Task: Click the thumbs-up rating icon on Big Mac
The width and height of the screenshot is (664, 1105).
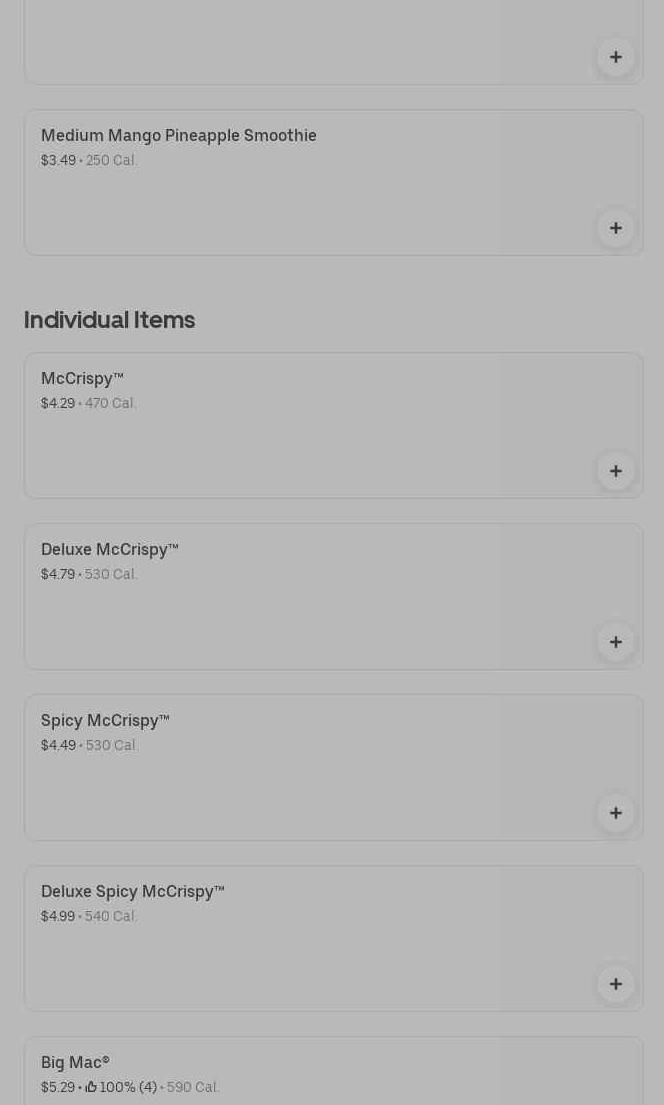Action: click(91, 1087)
